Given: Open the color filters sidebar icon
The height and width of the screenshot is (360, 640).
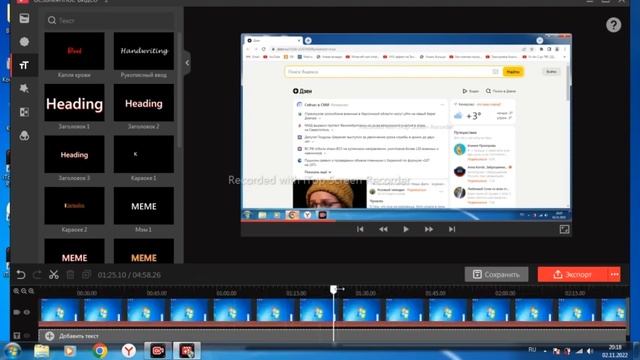Looking at the screenshot, I should [x=24, y=136].
